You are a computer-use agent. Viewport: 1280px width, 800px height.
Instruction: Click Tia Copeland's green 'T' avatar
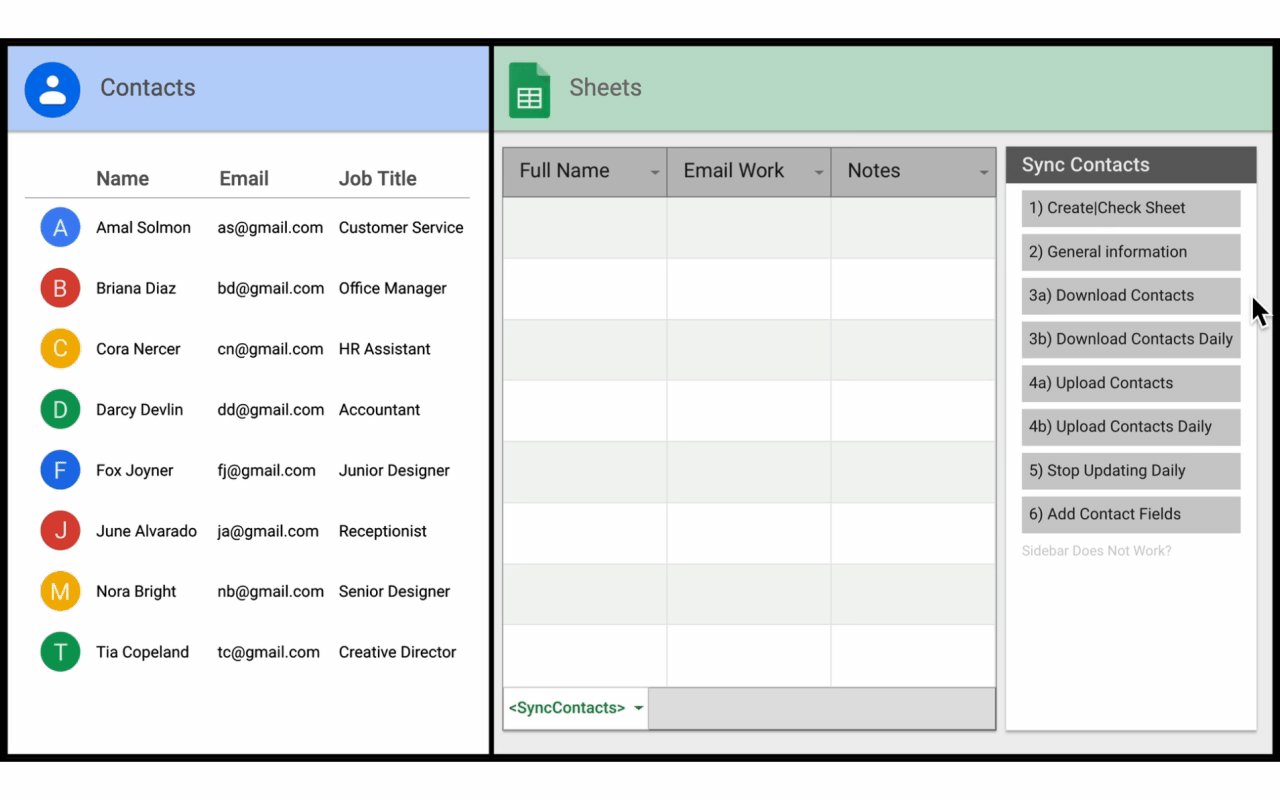pos(60,653)
